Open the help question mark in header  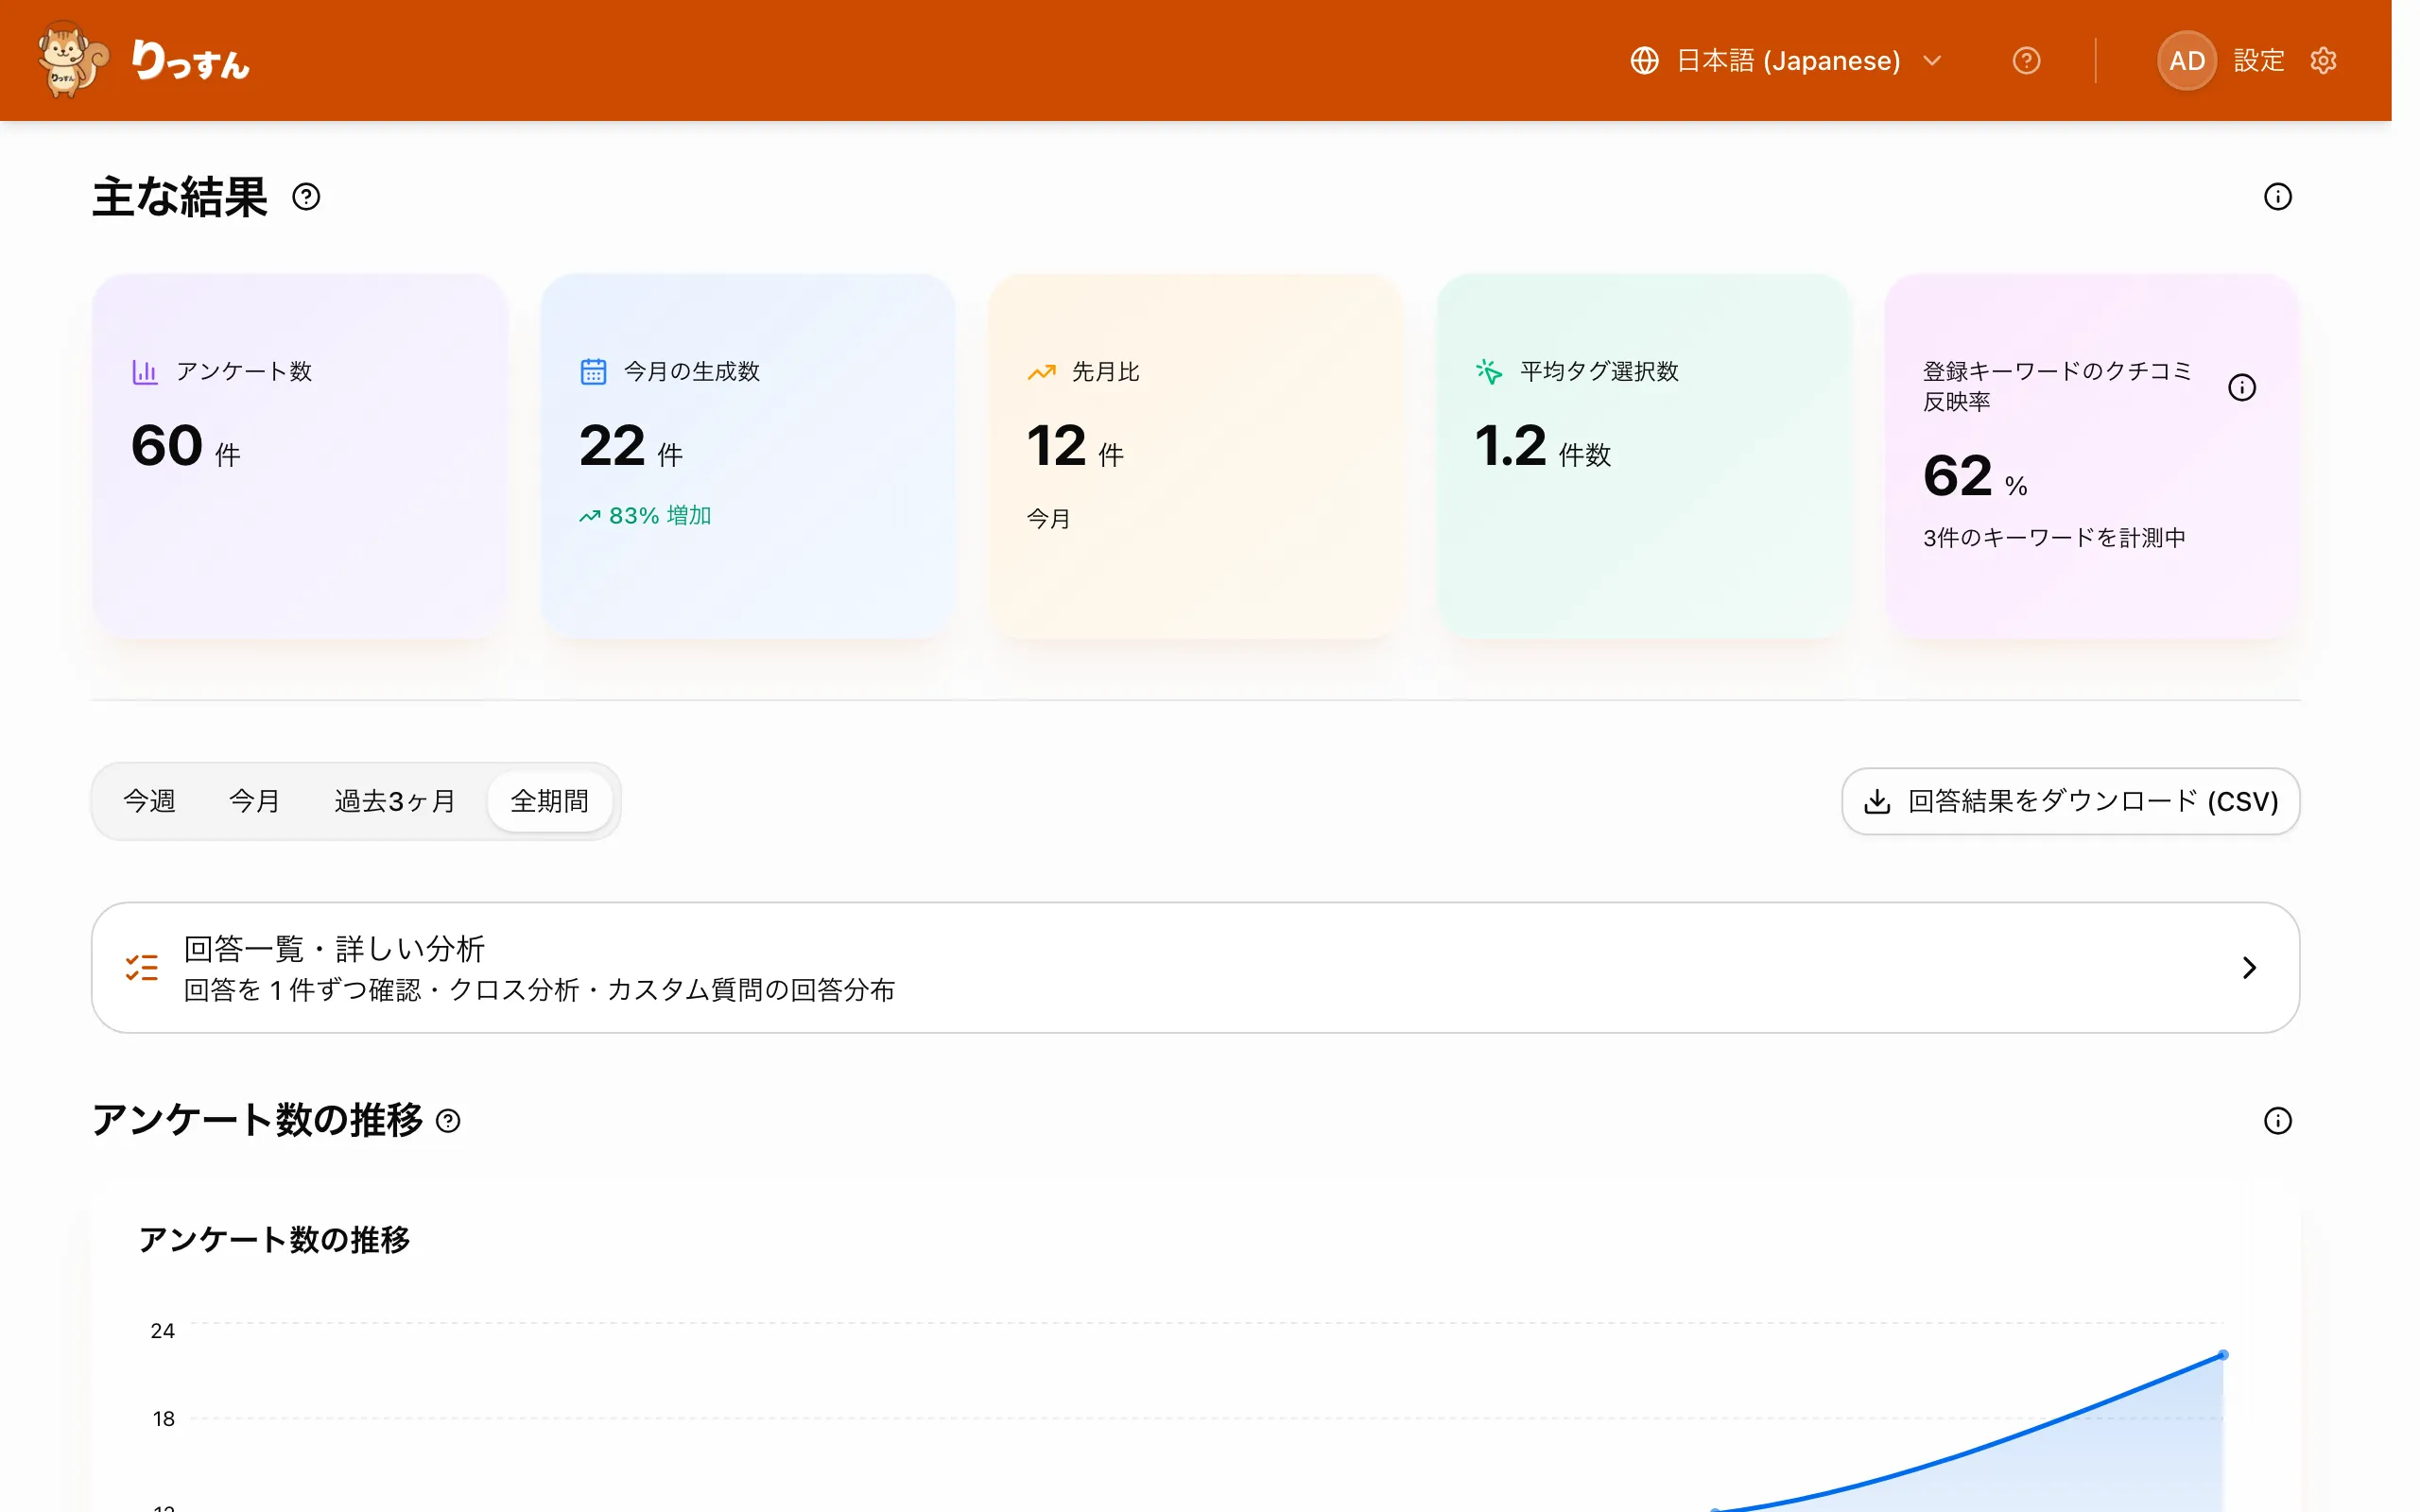(x=2026, y=61)
